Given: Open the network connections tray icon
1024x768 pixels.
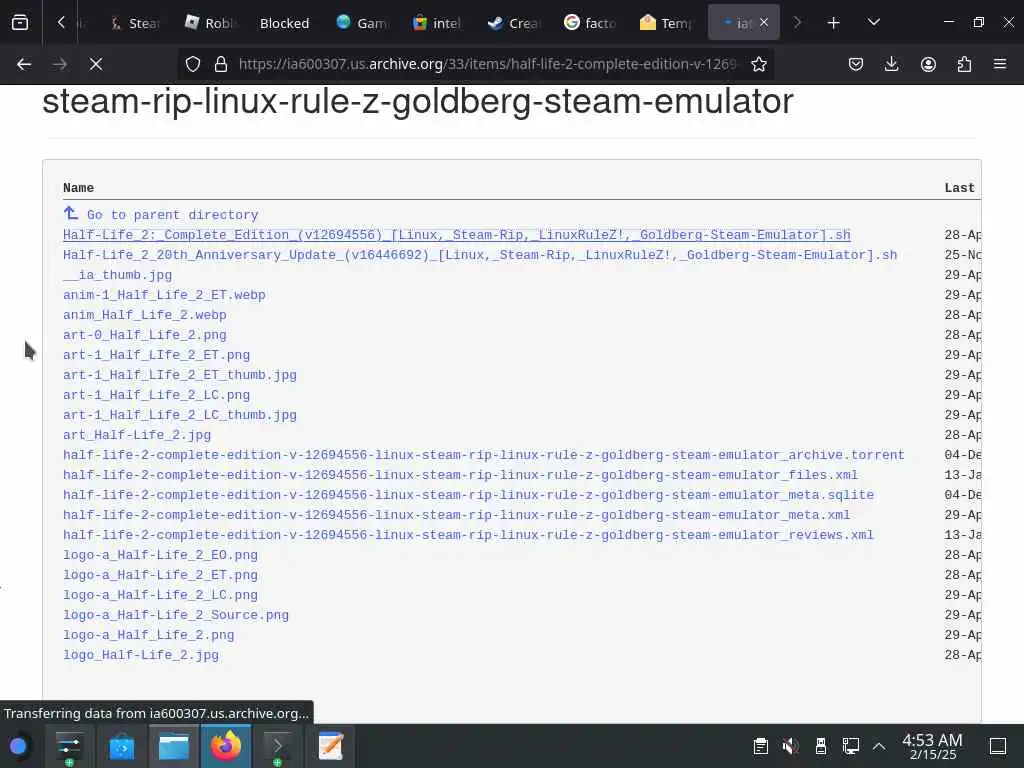Looking at the screenshot, I should tap(850, 746).
